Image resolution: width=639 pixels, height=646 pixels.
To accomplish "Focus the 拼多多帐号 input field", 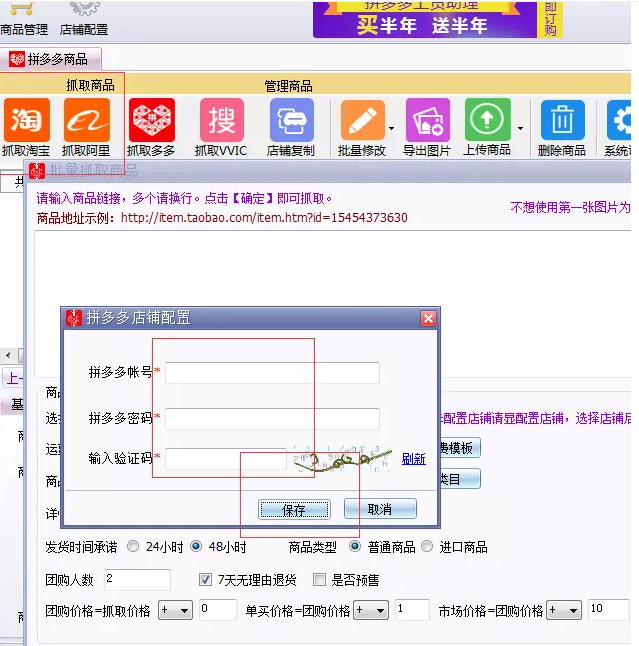I will point(272,373).
